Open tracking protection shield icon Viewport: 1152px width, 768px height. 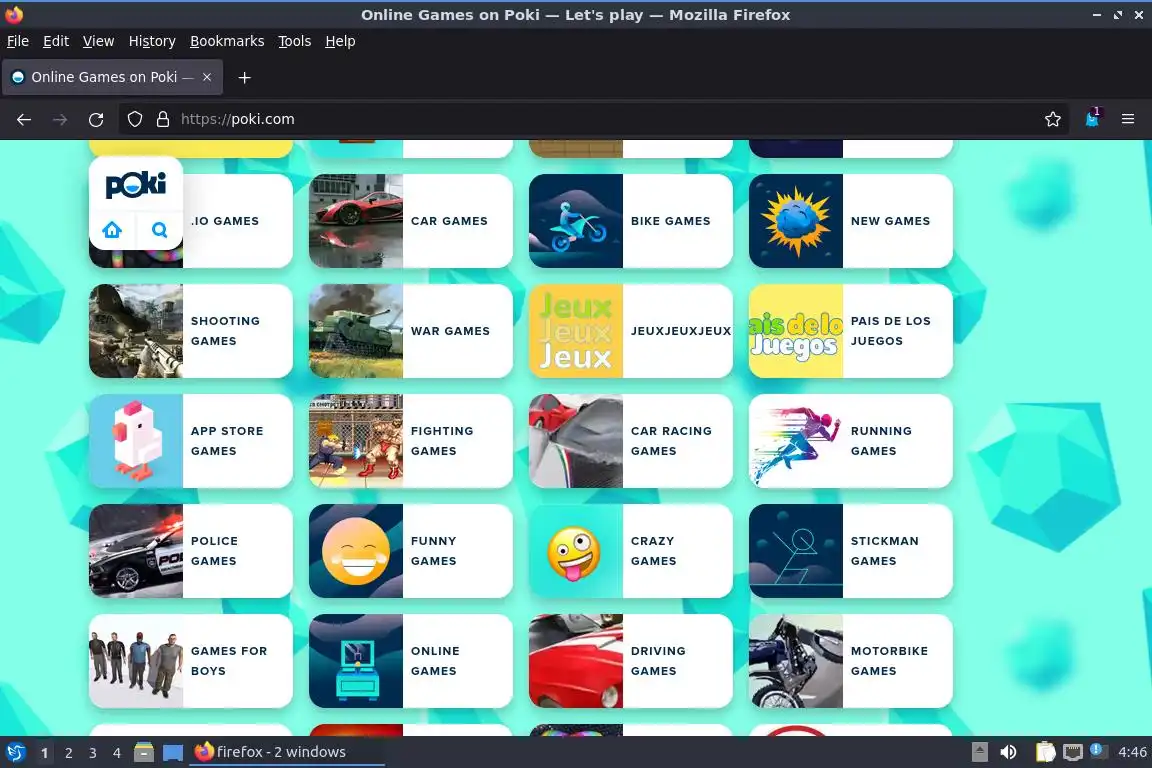[134, 119]
